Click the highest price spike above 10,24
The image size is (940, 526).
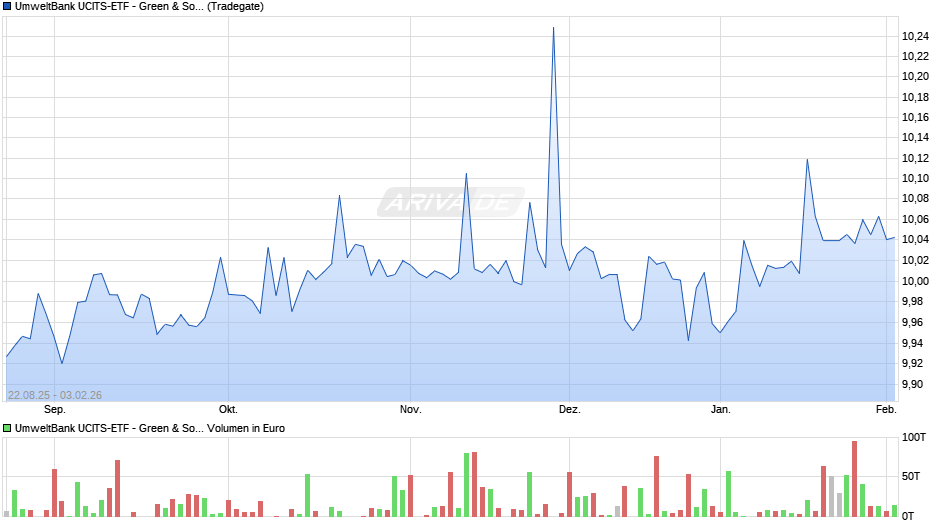point(553,28)
